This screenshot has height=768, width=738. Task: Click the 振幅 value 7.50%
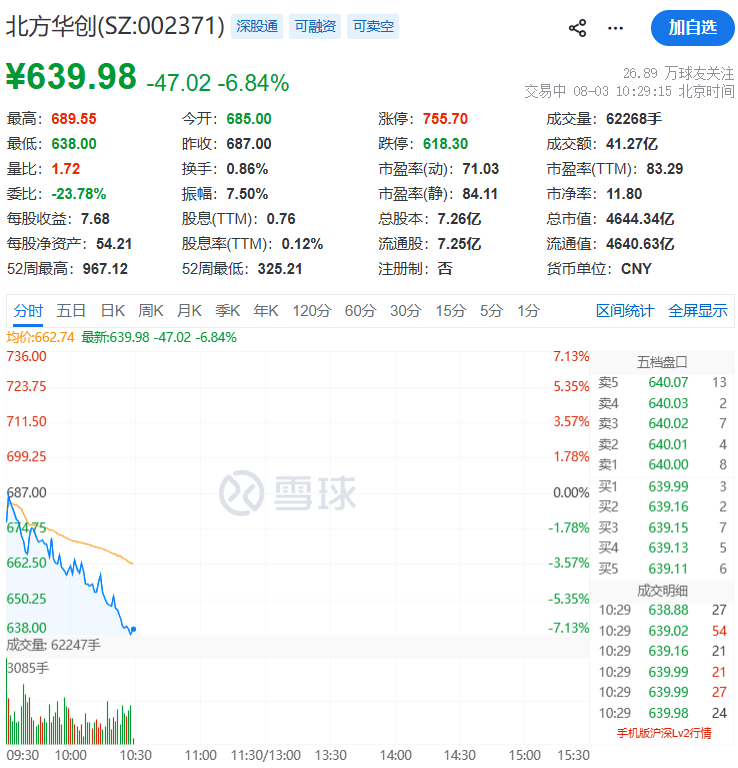tap(247, 194)
